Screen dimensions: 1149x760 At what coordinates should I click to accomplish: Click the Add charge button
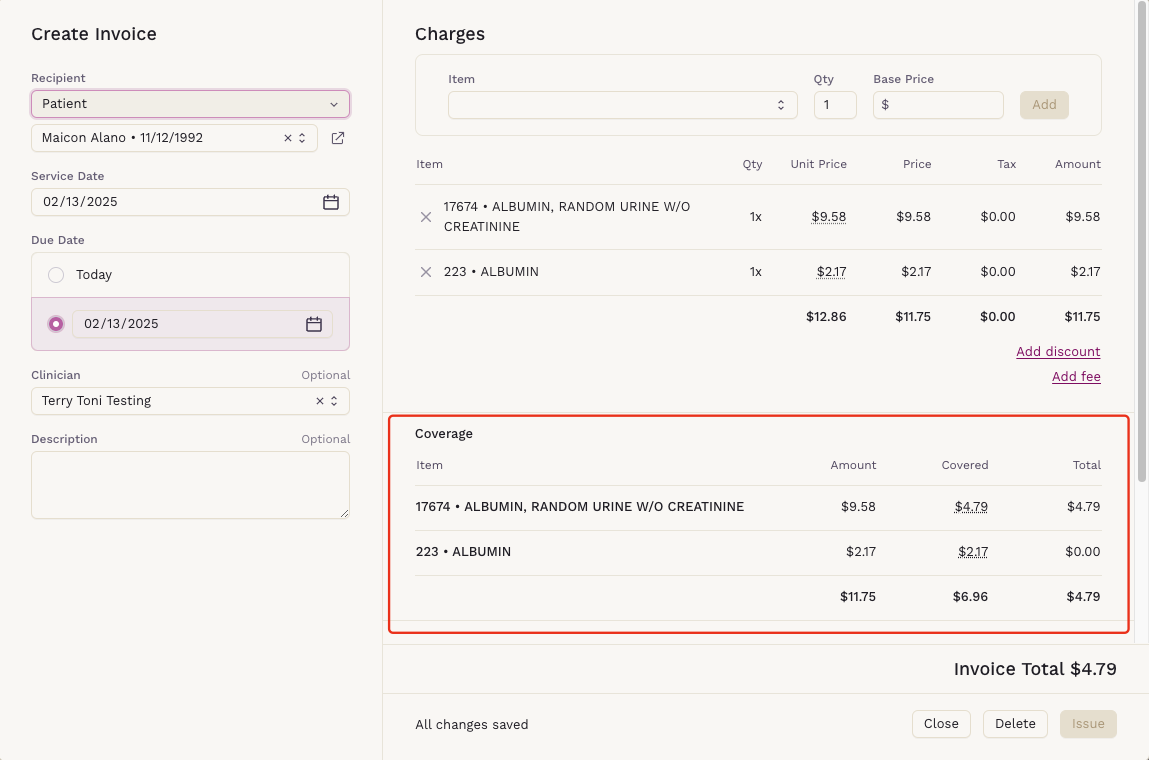click(1044, 105)
